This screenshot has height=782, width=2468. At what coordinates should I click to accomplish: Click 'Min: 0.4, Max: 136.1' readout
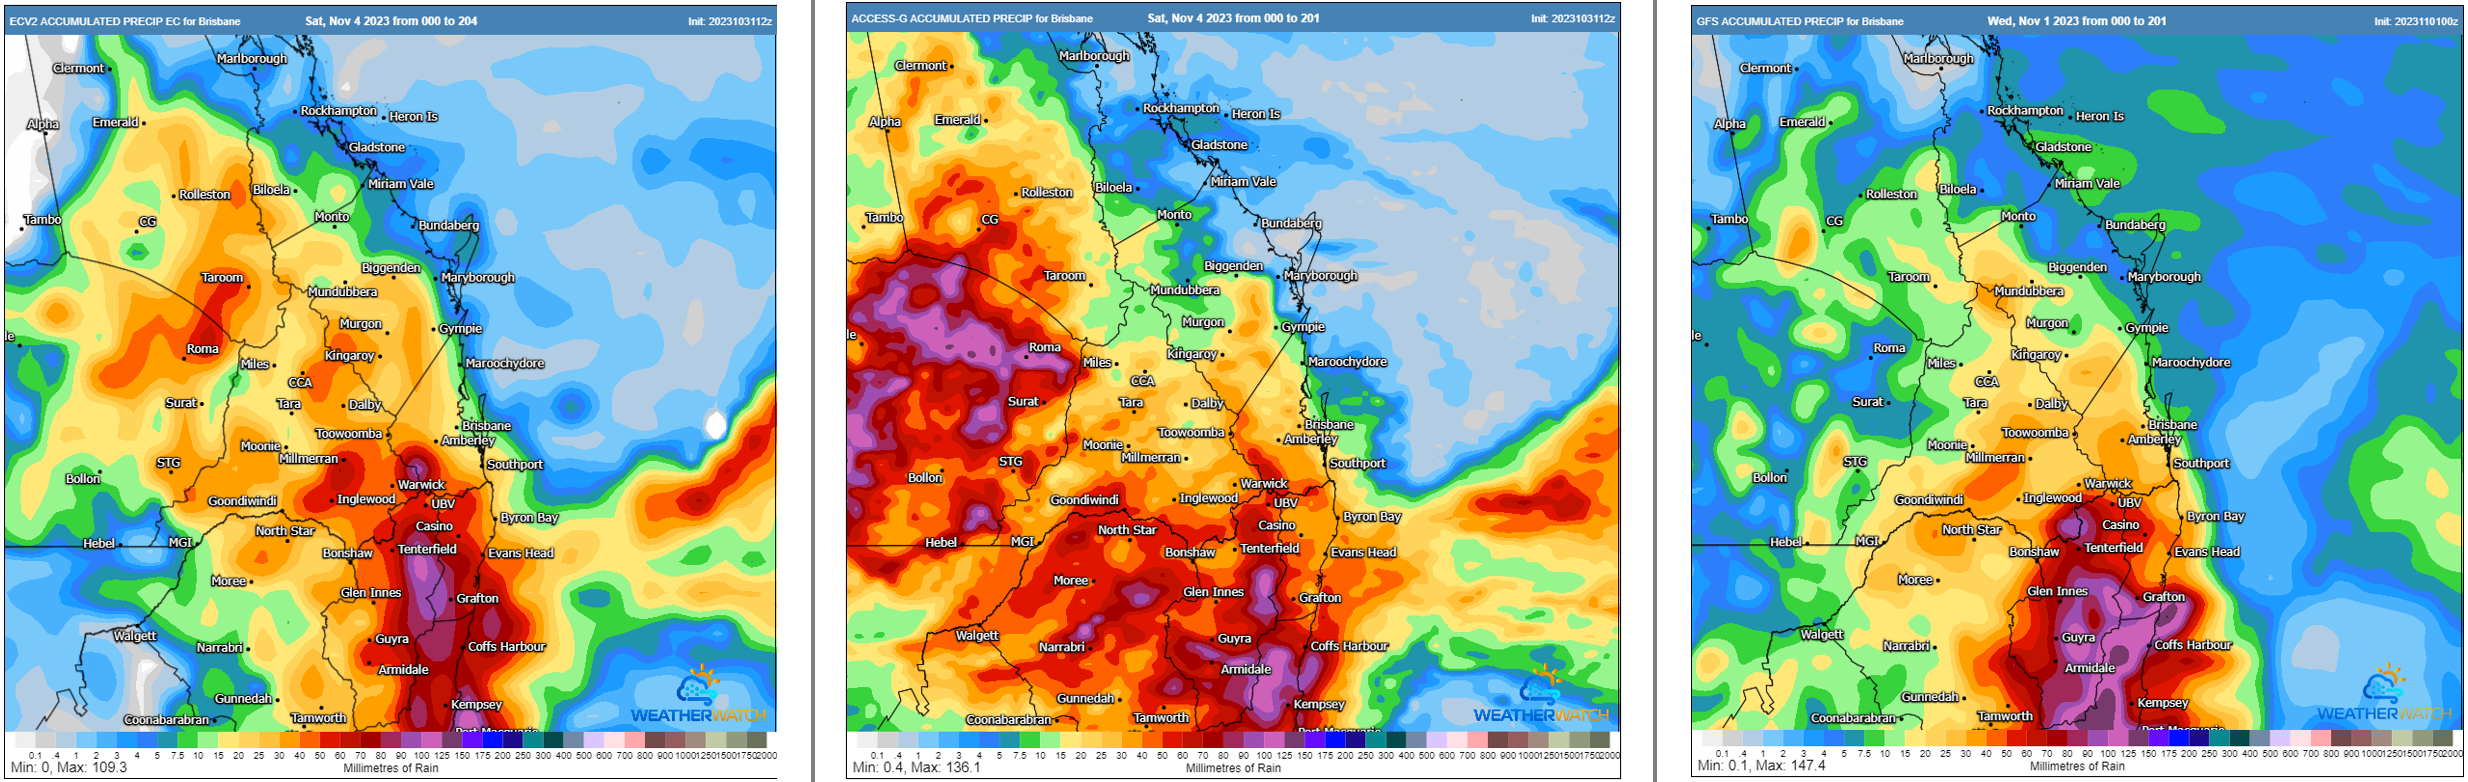916,767
